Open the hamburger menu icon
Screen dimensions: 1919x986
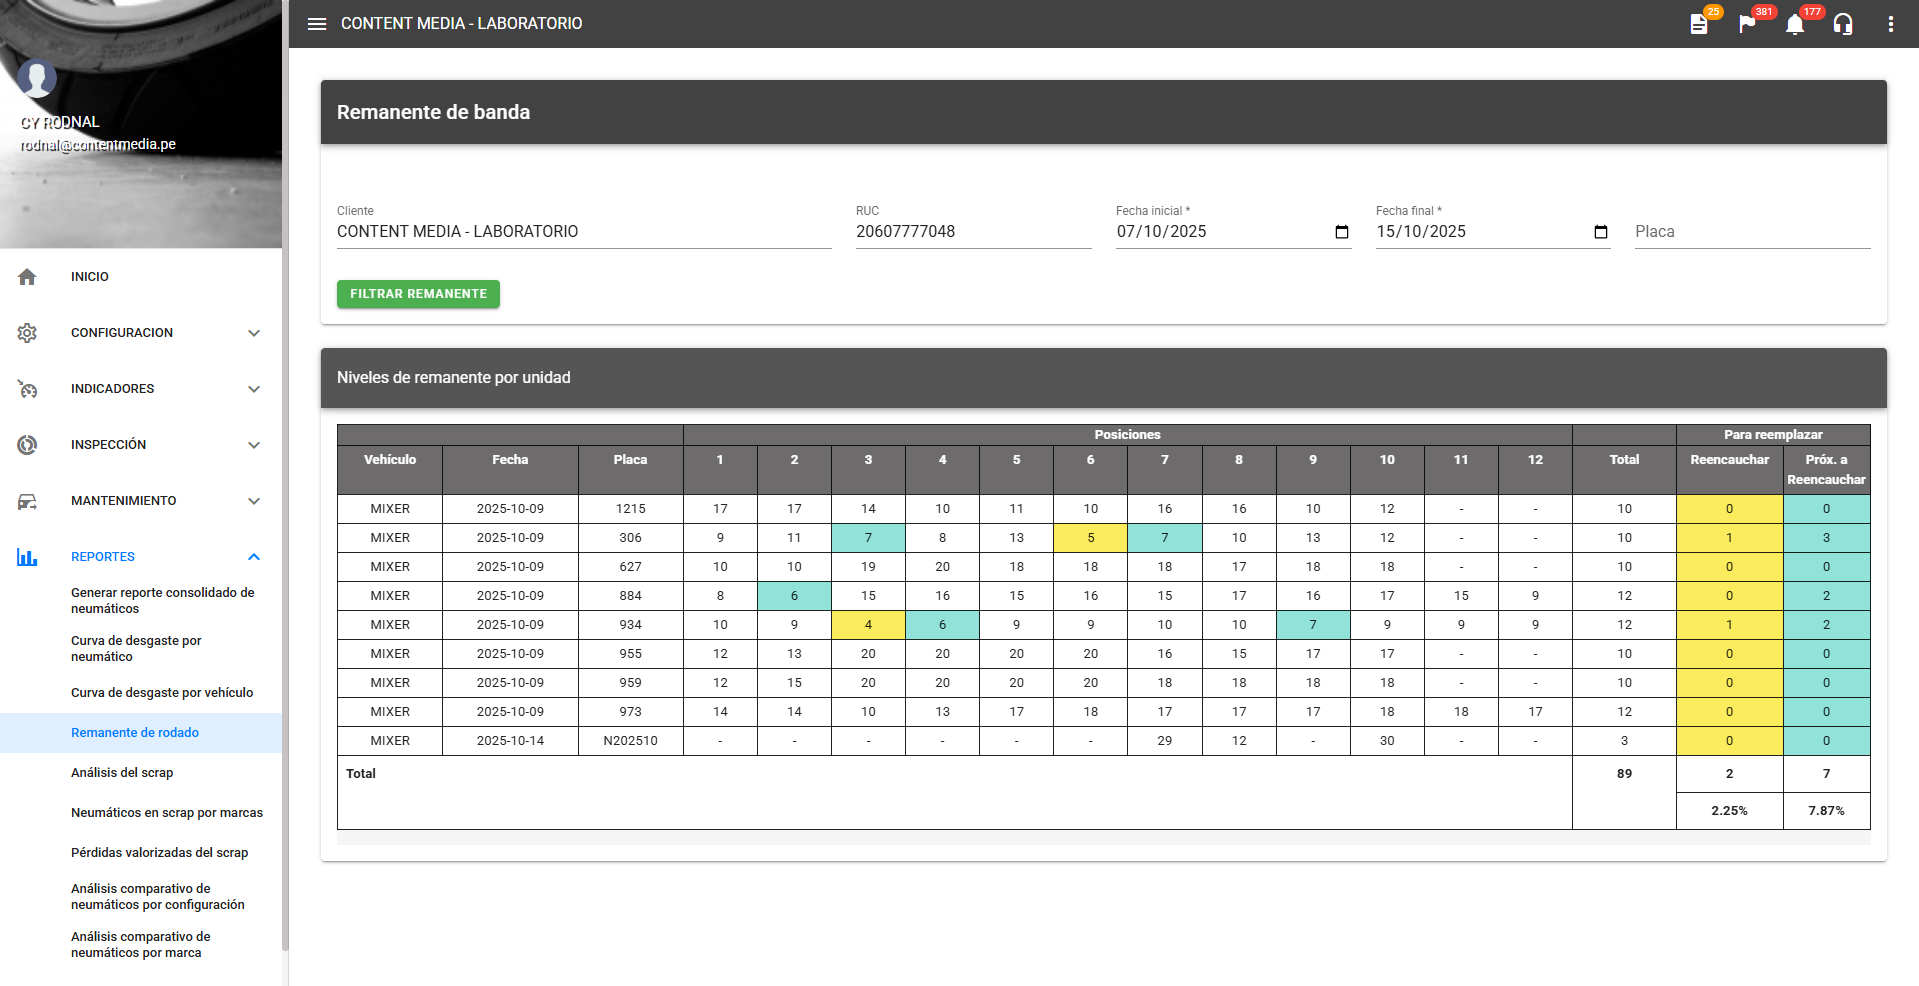317,24
